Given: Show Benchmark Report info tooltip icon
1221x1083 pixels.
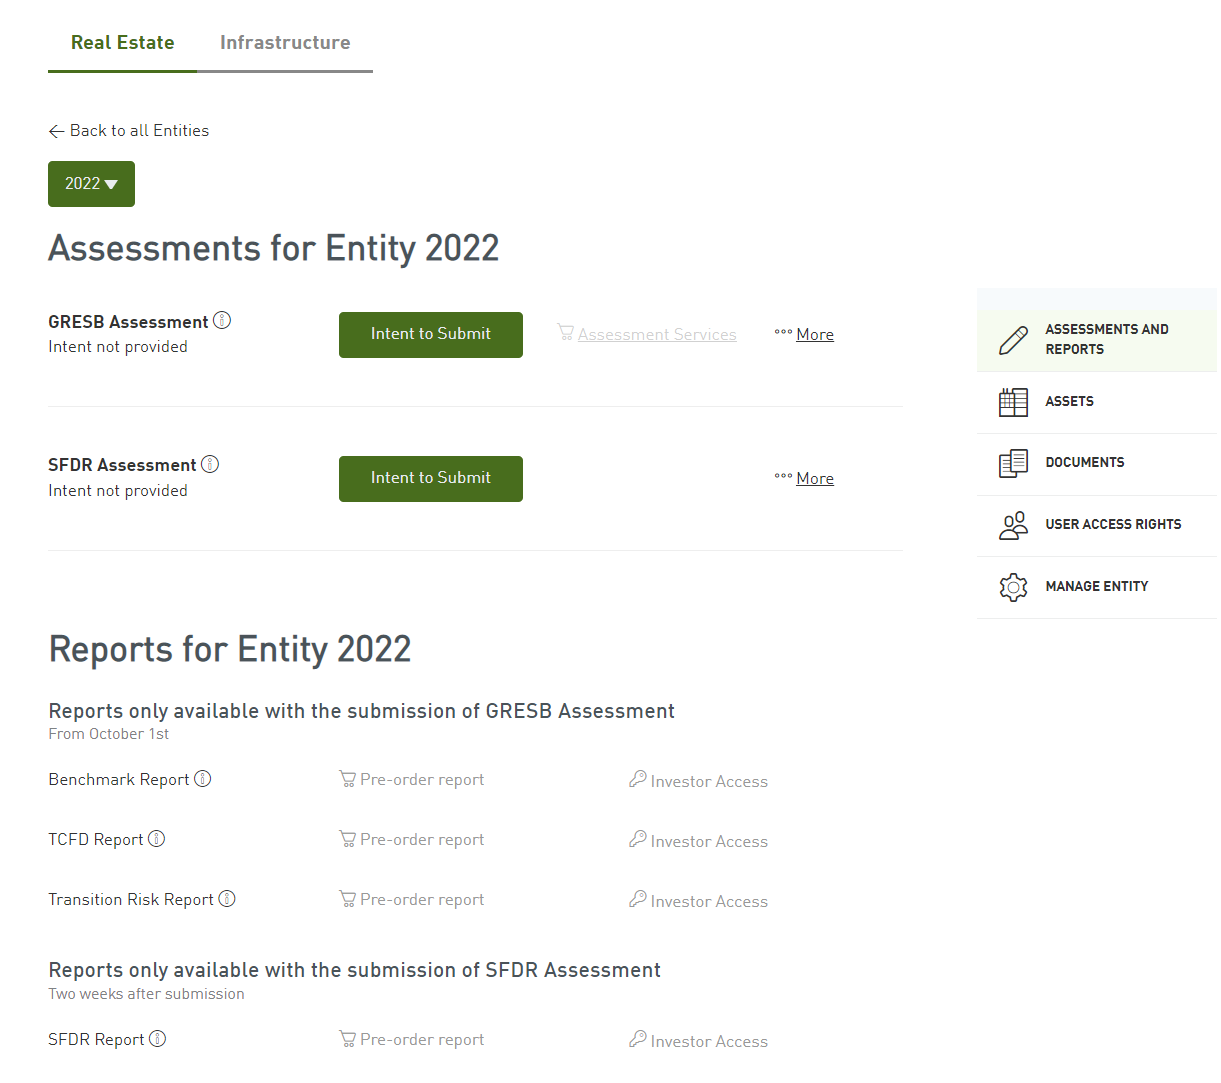Looking at the screenshot, I should (x=203, y=778).
